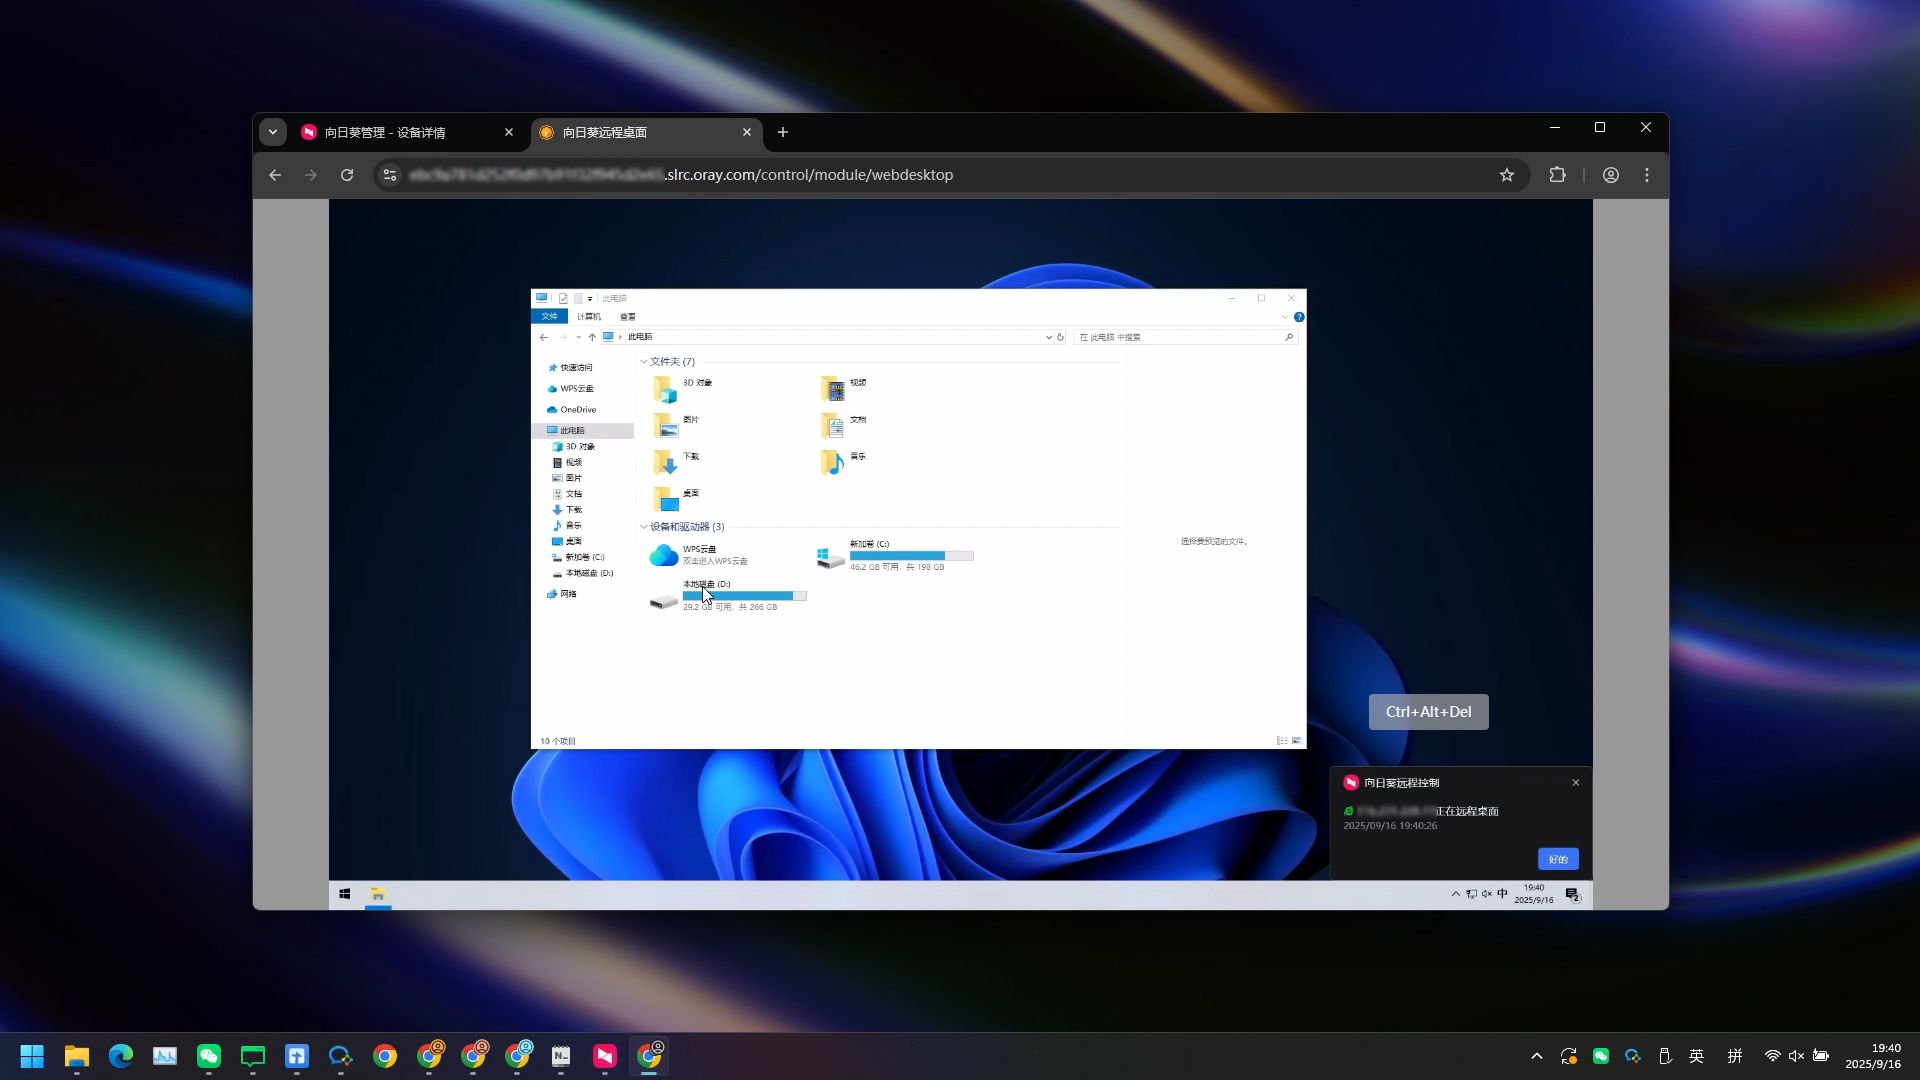1920x1080 pixels.
Task: Toggle large icons view in explorer status bar
Action: click(1297, 741)
